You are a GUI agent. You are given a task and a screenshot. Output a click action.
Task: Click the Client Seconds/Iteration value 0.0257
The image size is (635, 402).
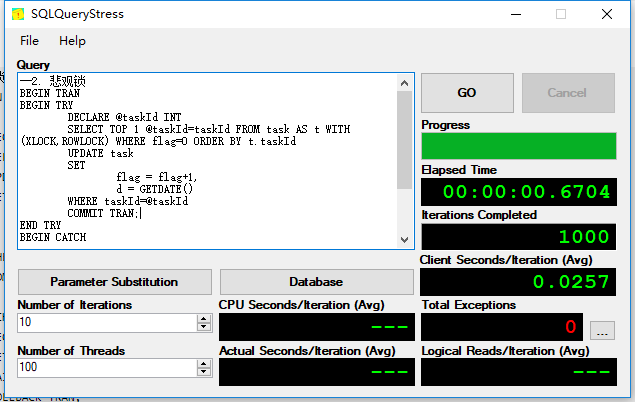pyautogui.click(x=518, y=282)
